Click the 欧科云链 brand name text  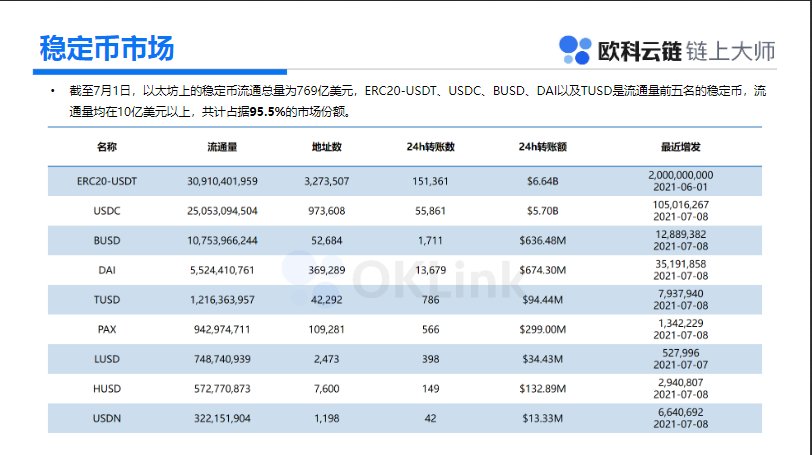point(640,51)
